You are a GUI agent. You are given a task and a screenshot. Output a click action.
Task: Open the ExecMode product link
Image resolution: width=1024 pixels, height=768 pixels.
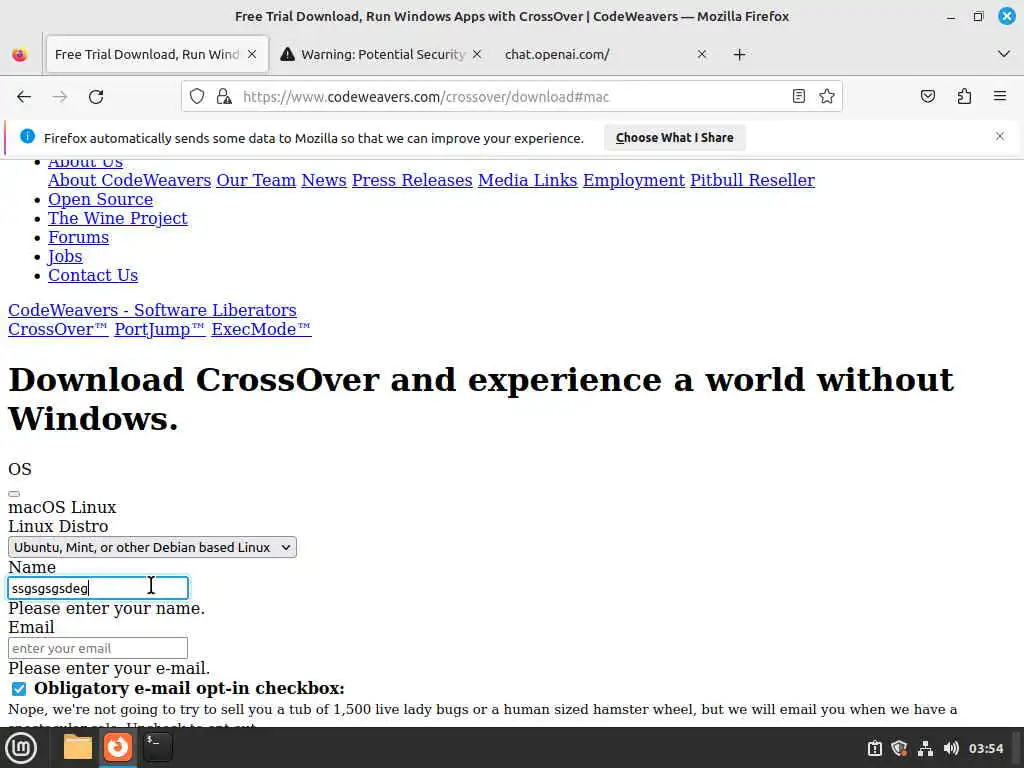coord(261,329)
